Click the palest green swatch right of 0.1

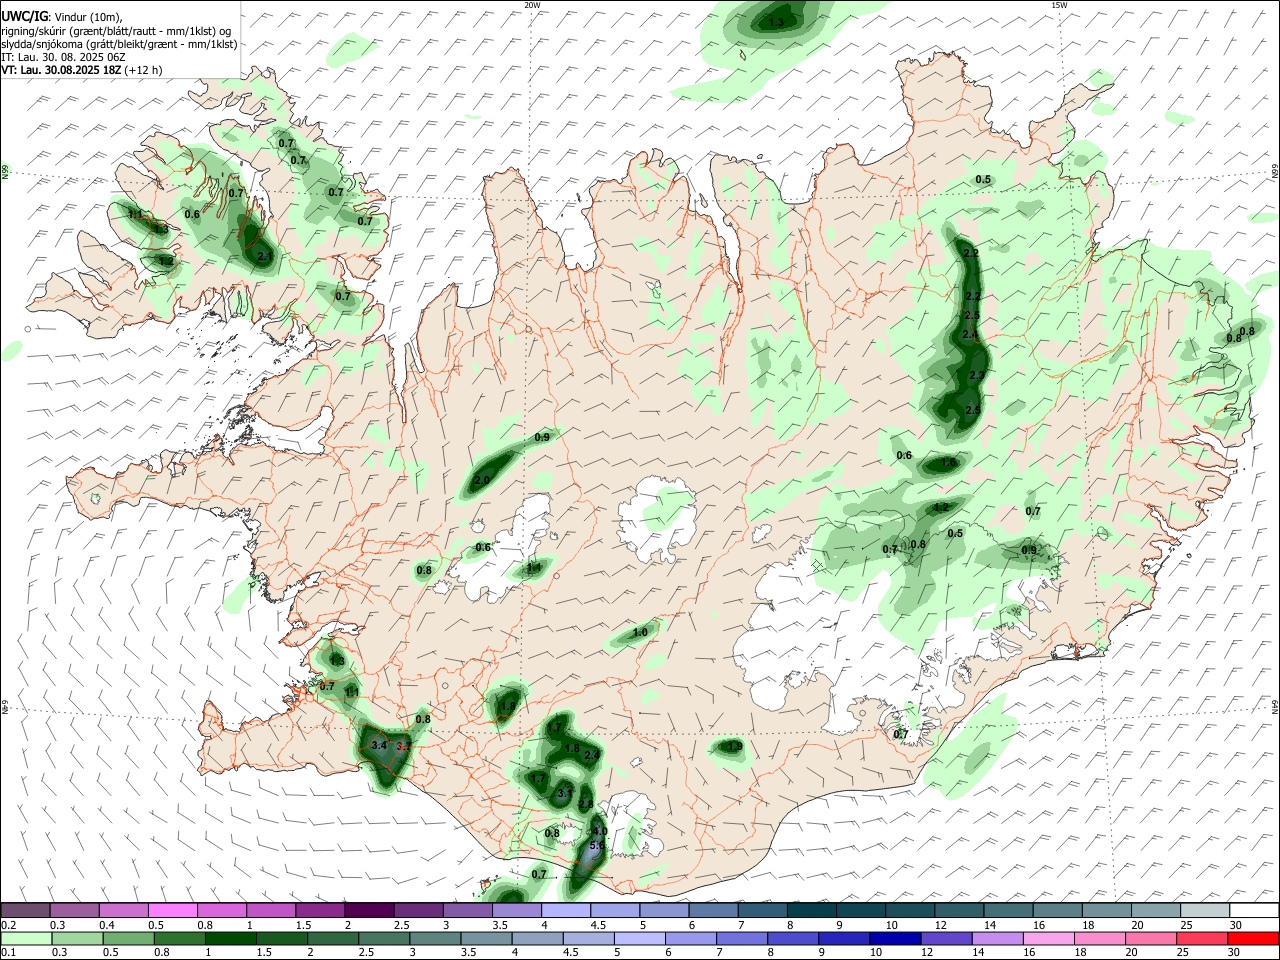25,938
